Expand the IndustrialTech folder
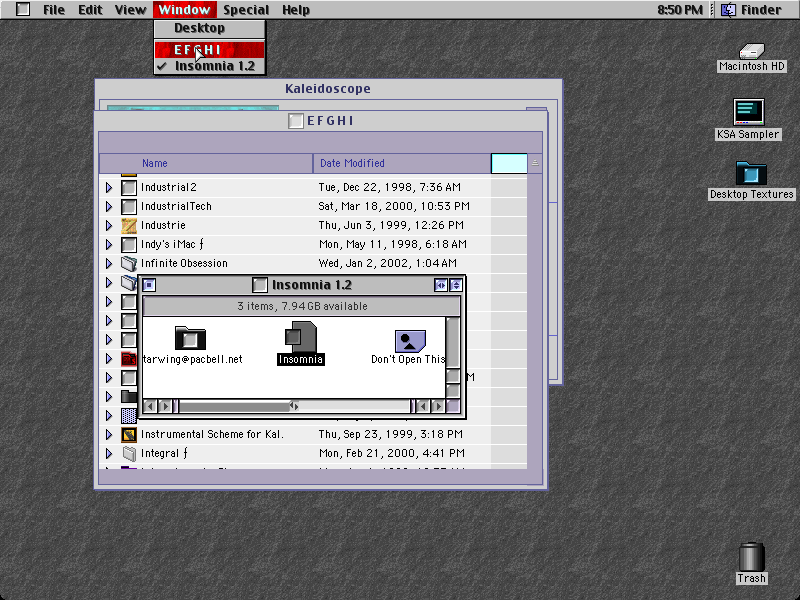This screenshot has height=600, width=800. point(109,206)
